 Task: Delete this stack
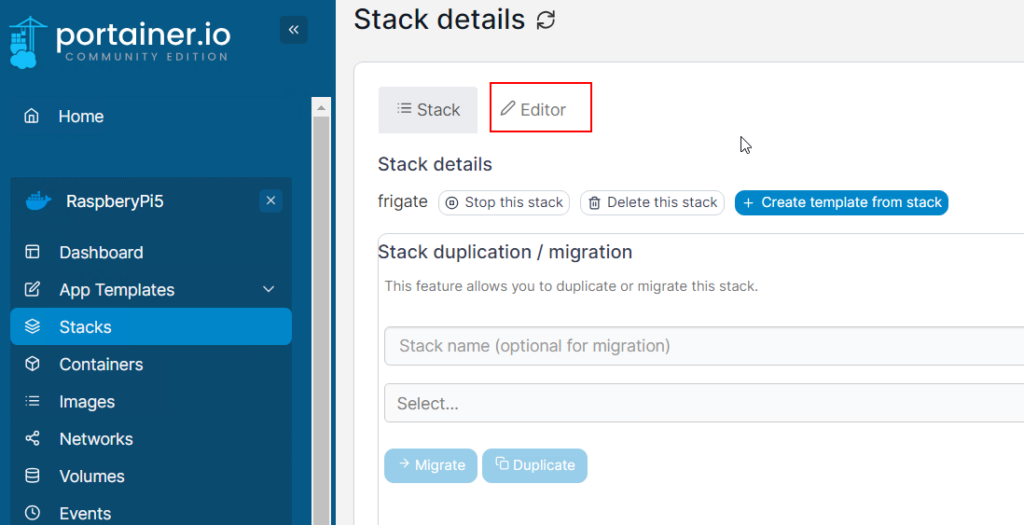click(x=652, y=203)
